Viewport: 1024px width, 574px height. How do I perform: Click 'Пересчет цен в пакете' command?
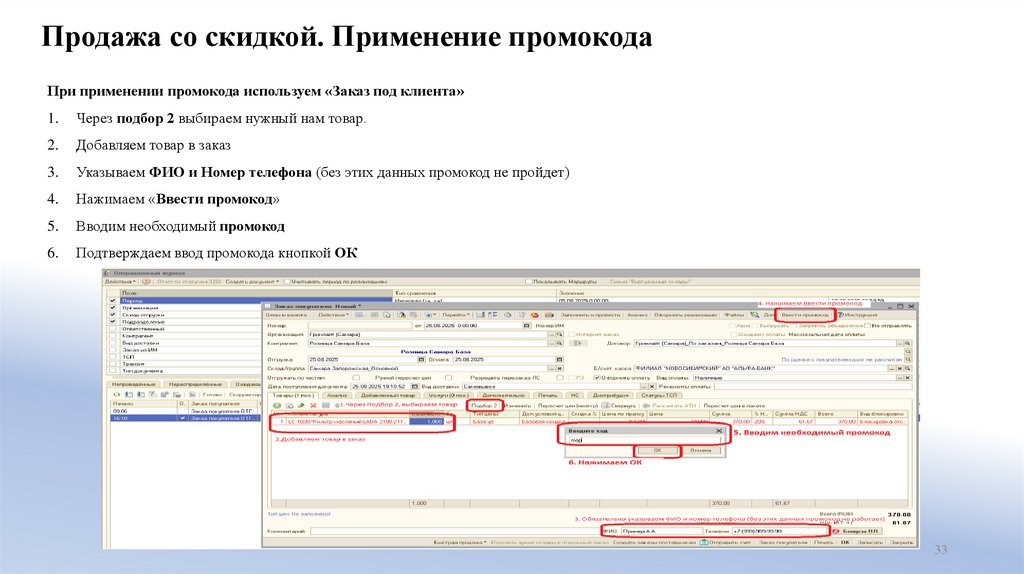(x=734, y=406)
